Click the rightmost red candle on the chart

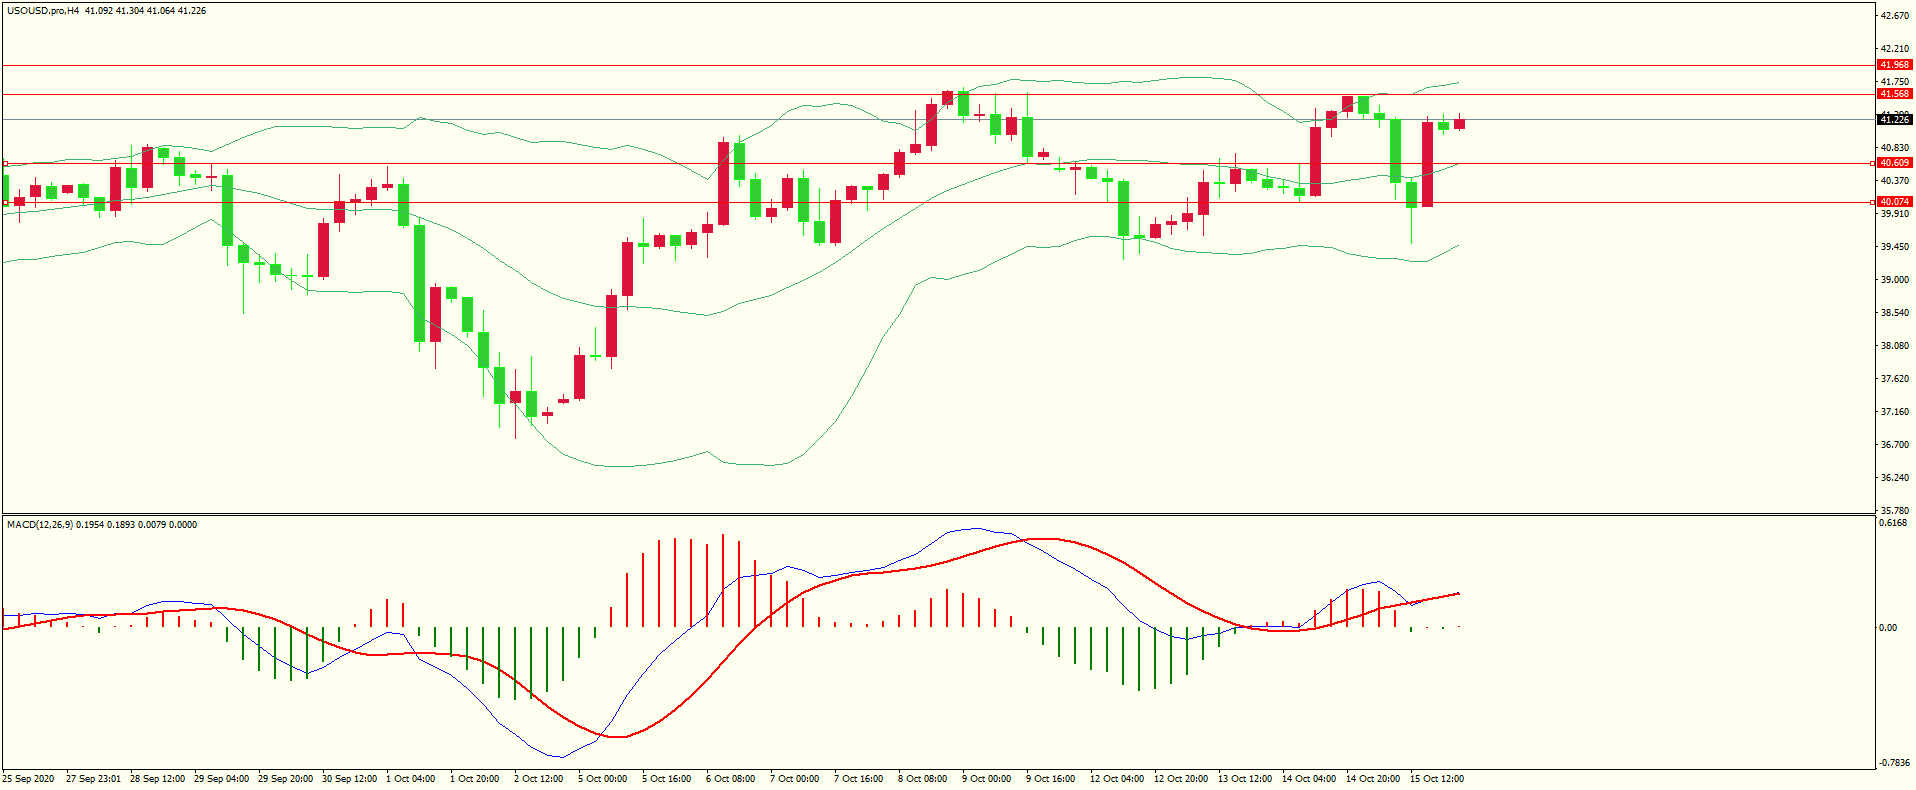point(1460,124)
